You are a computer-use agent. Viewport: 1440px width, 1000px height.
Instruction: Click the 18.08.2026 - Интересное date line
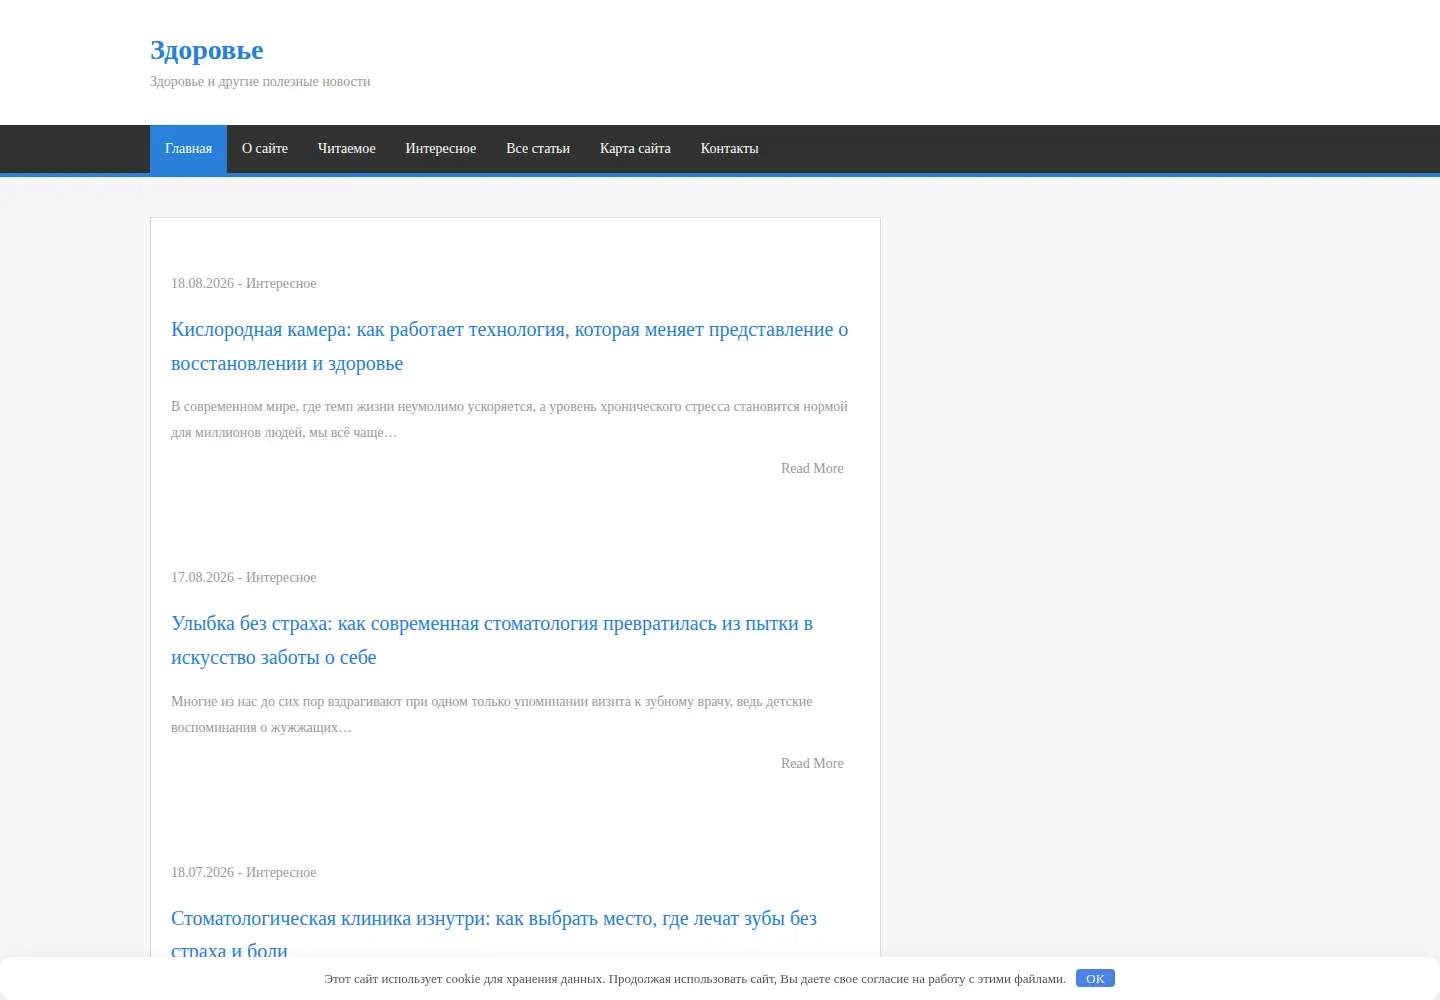243,283
